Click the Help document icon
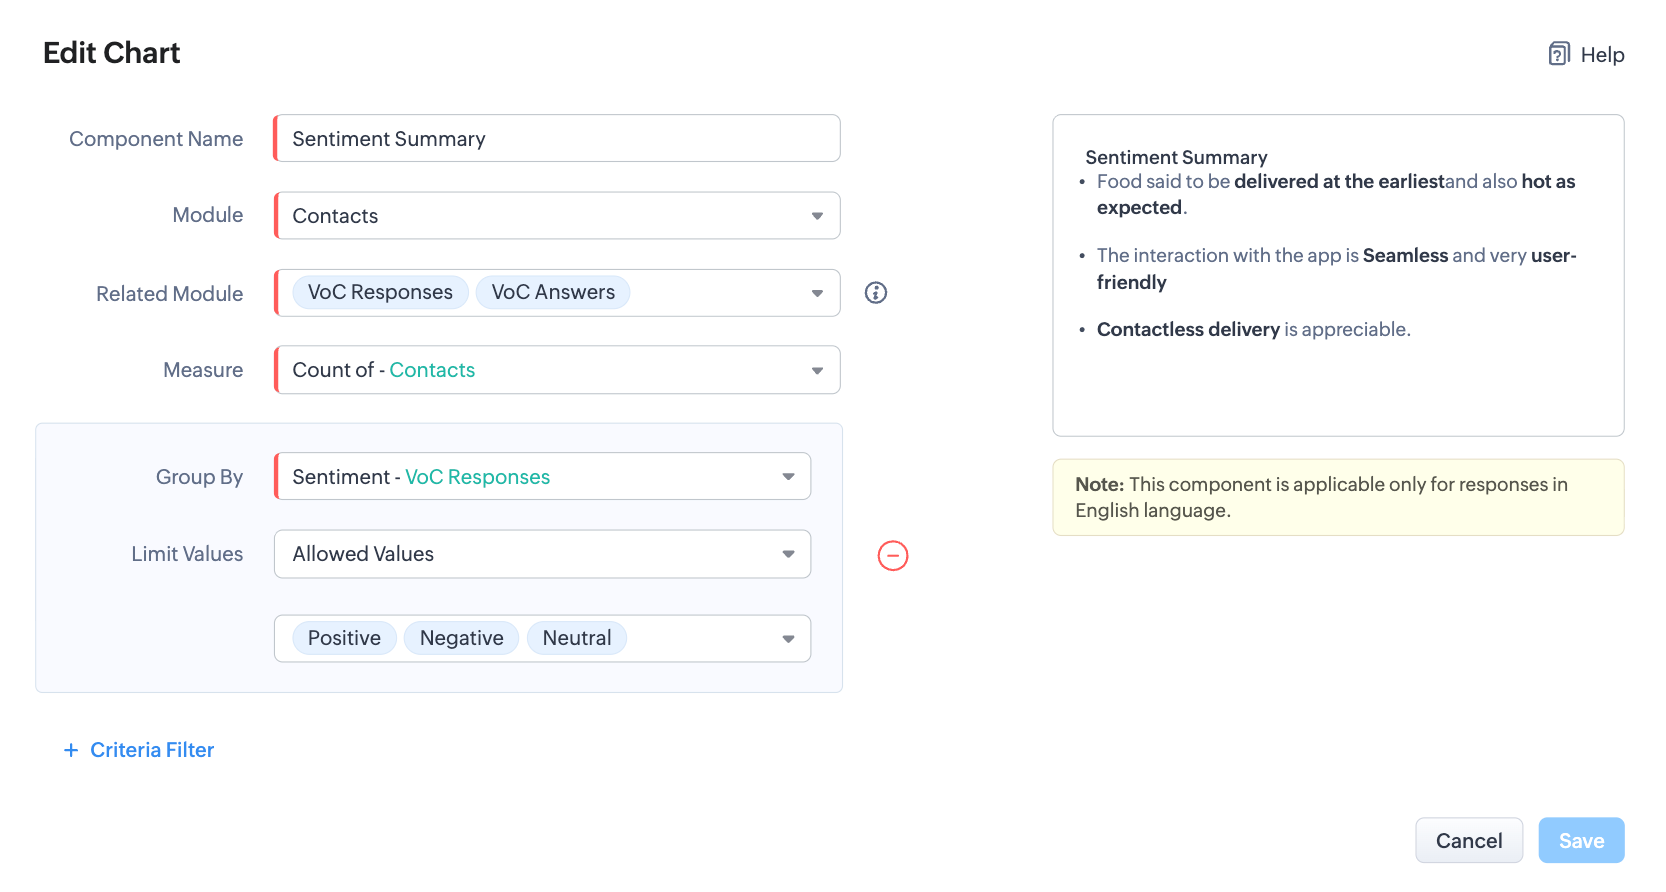The image size is (1666, 892). pyautogui.click(x=1558, y=54)
